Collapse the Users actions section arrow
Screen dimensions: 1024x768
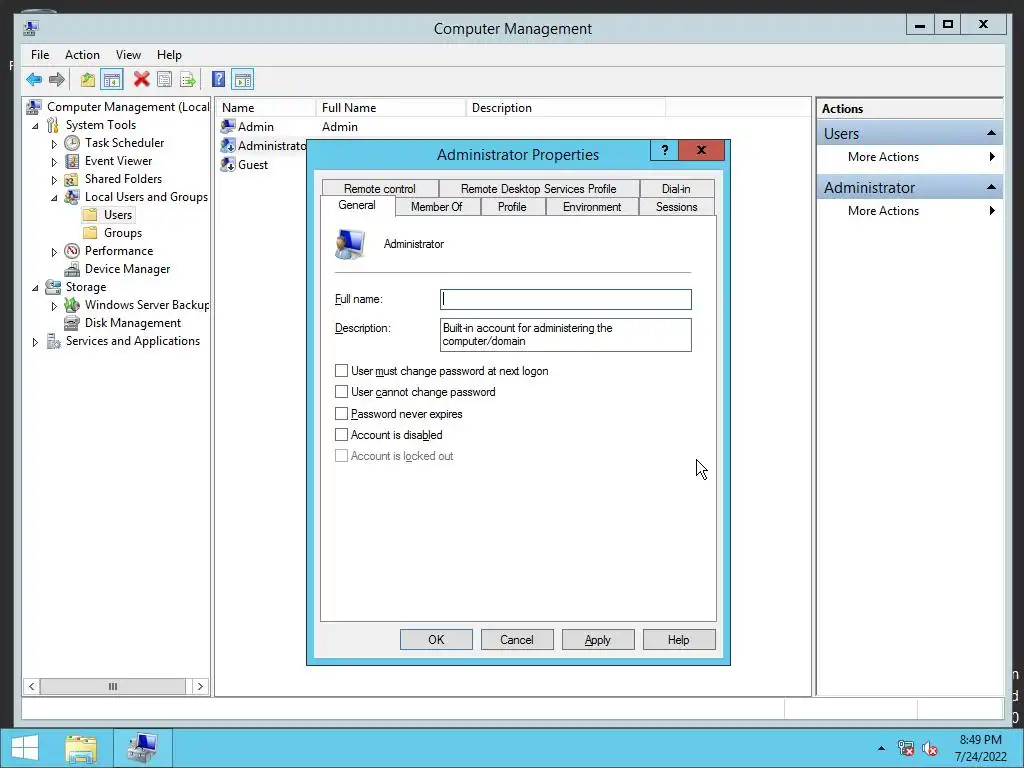coord(991,134)
